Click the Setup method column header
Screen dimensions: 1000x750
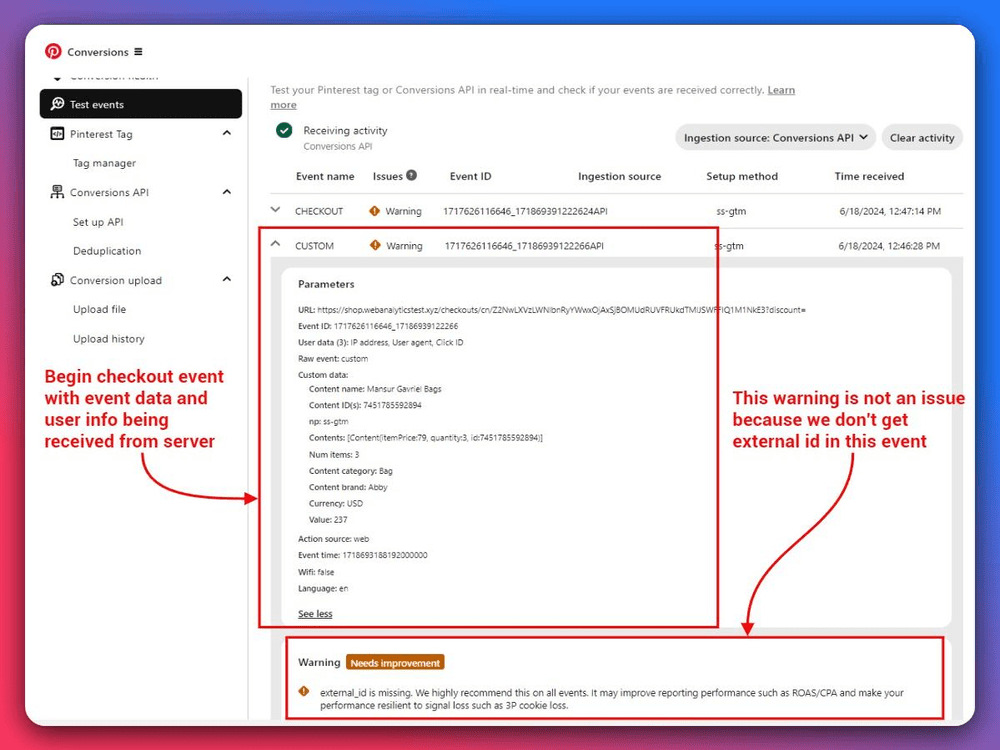click(x=742, y=177)
